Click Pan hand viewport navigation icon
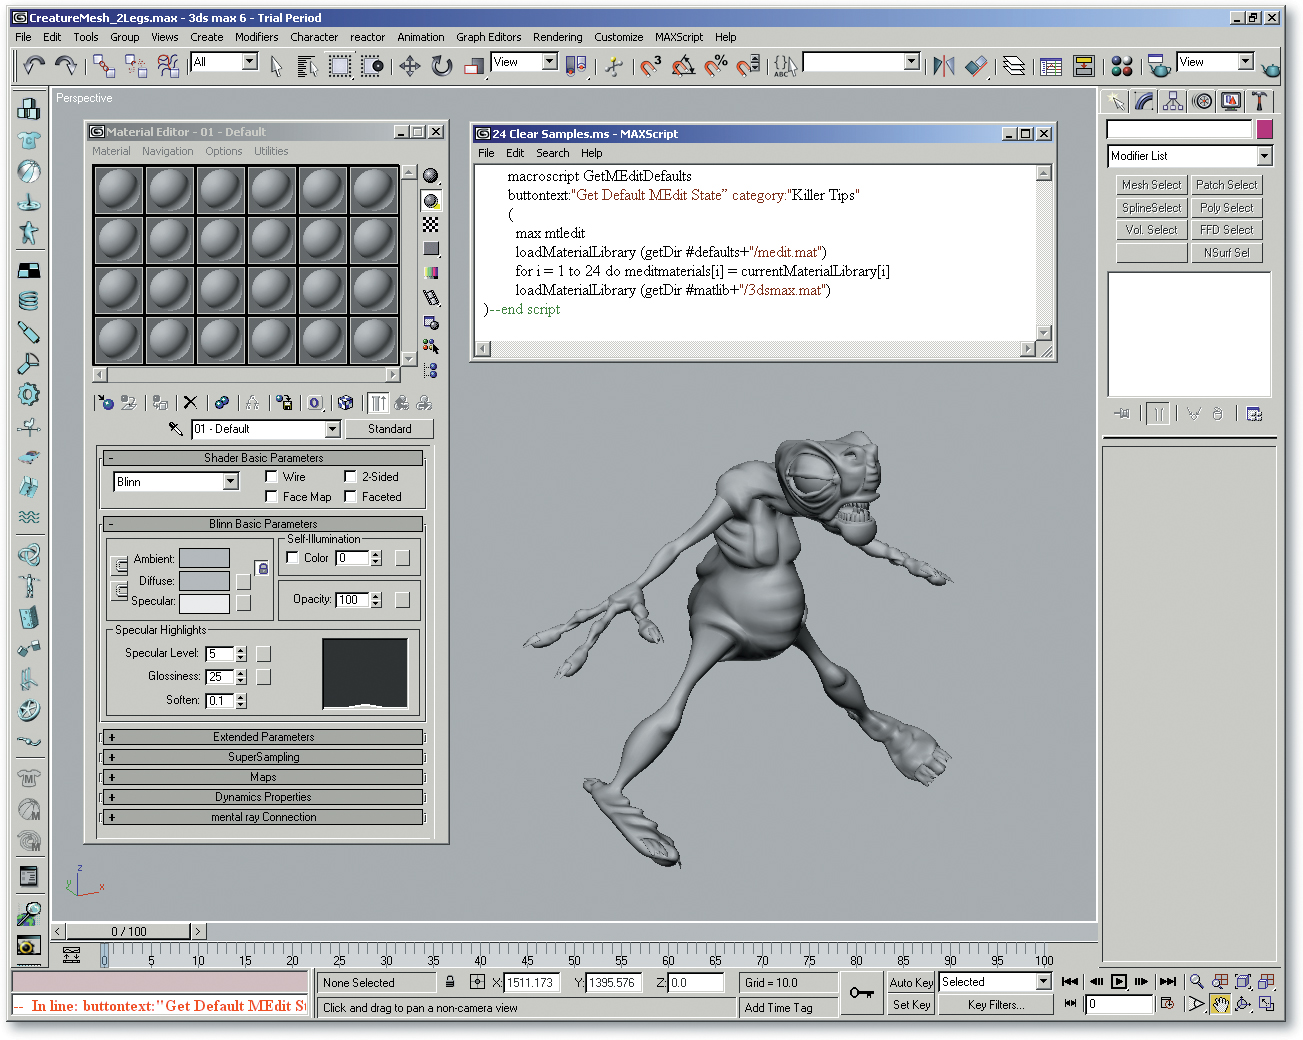The width and height of the screenshot is (1303, 1040). pyautogui.click(x=1220, y=1004)
